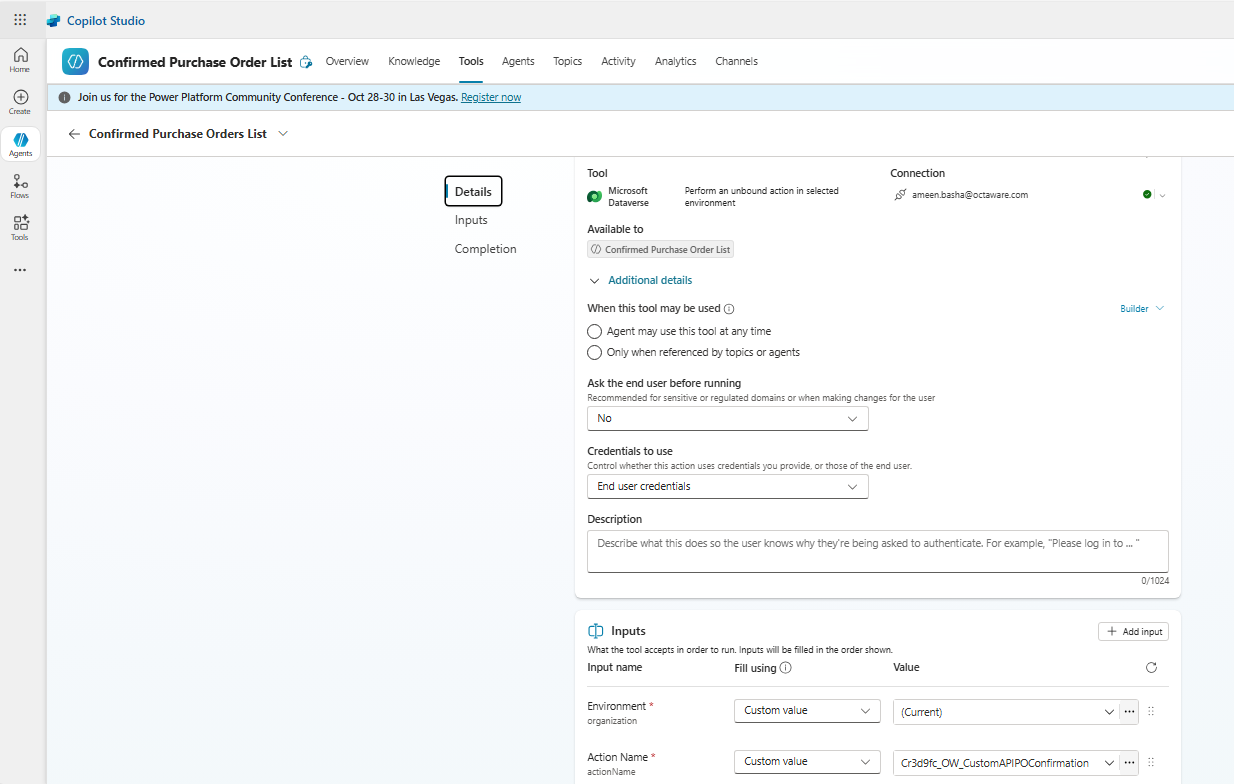Click the back arrow beside Confirmed Purchase Orders List

74,134
